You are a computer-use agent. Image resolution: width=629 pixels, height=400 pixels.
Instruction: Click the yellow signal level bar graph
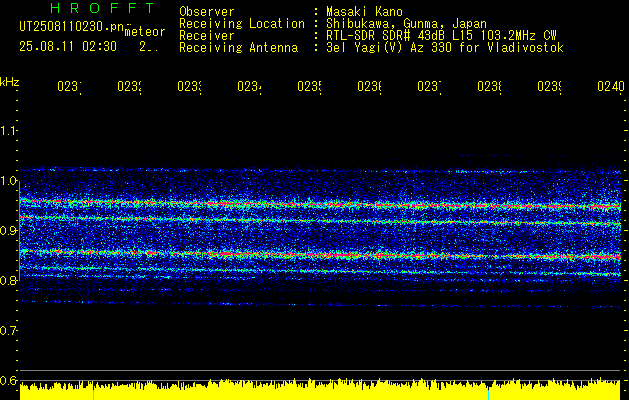click(320, 390)
